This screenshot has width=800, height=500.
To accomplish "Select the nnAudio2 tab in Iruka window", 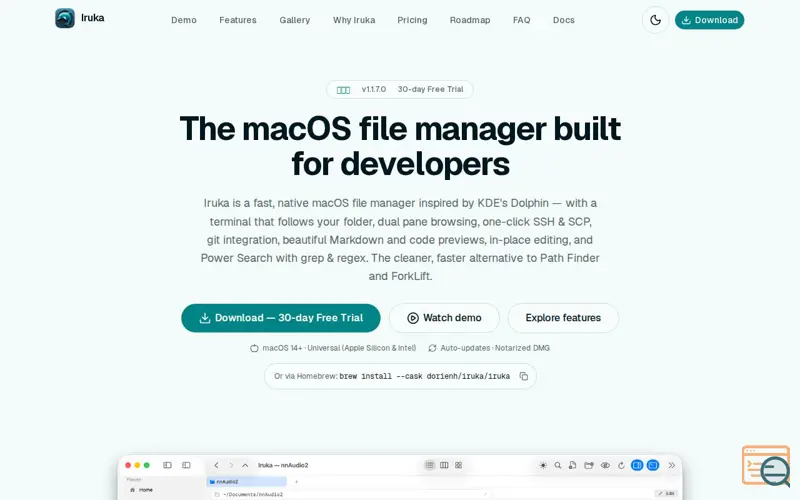I will tap(246, 482).
